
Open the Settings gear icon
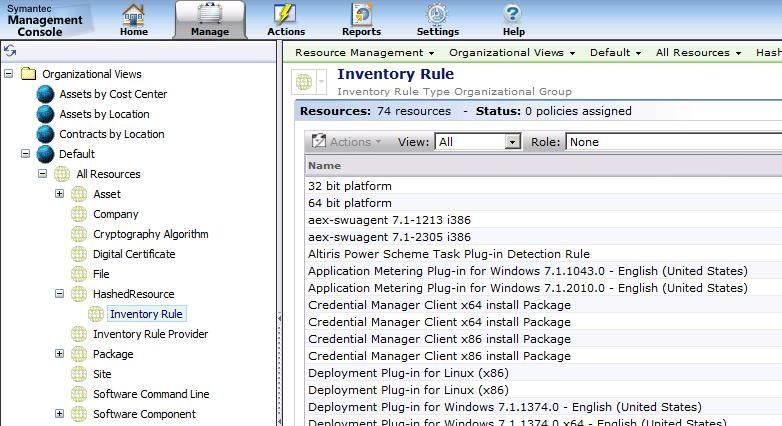[x=437, y=16]
